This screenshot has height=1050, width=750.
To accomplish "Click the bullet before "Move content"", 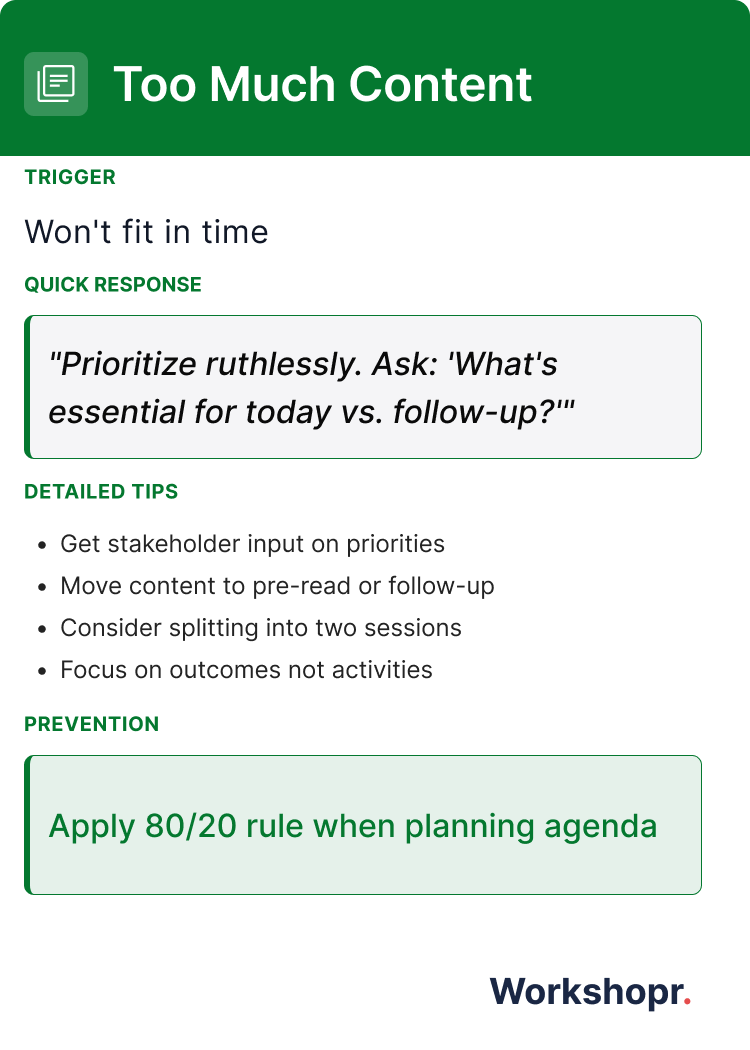I will (41, 588).
